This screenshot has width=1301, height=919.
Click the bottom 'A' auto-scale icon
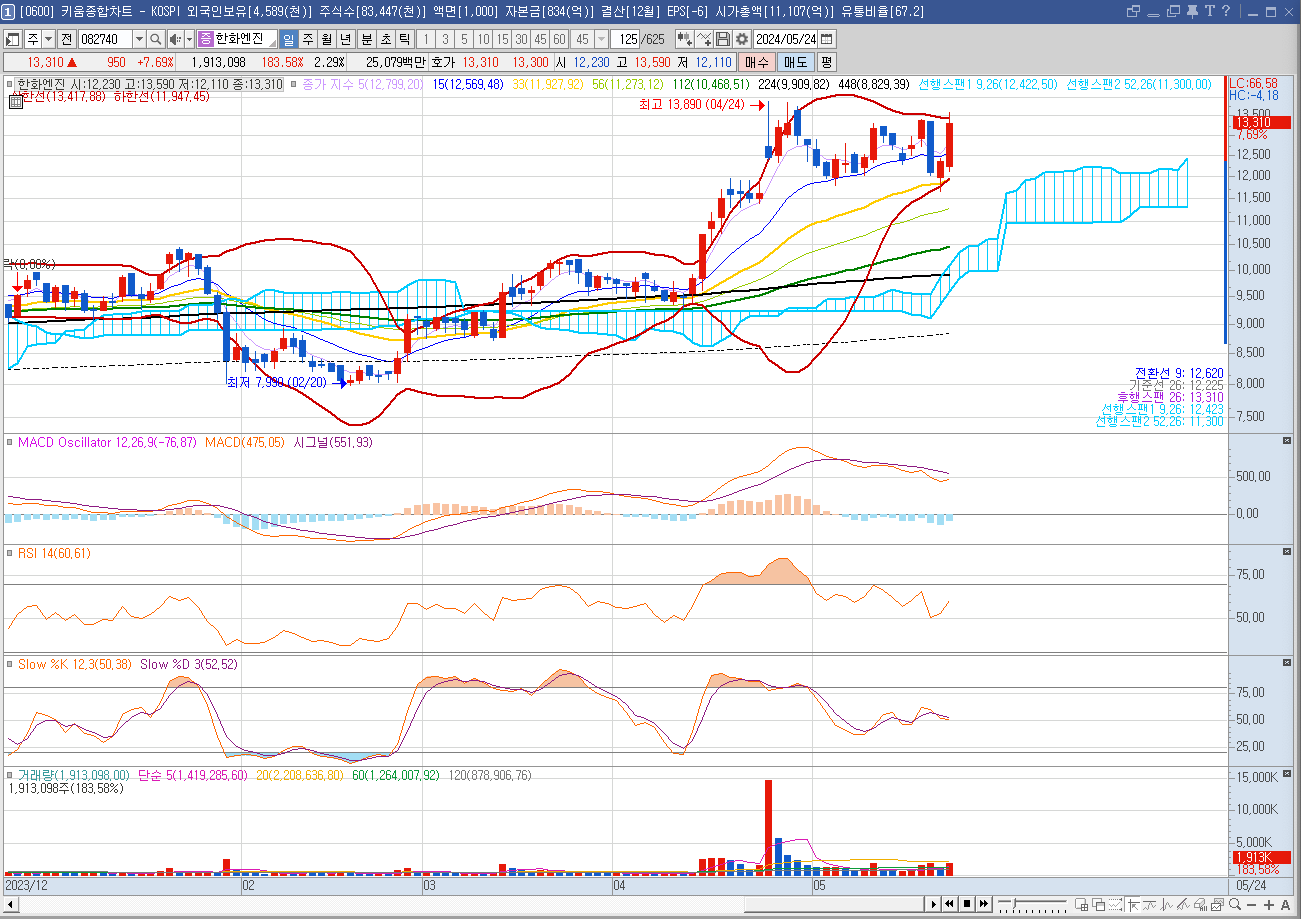(x=1285, y=904)
